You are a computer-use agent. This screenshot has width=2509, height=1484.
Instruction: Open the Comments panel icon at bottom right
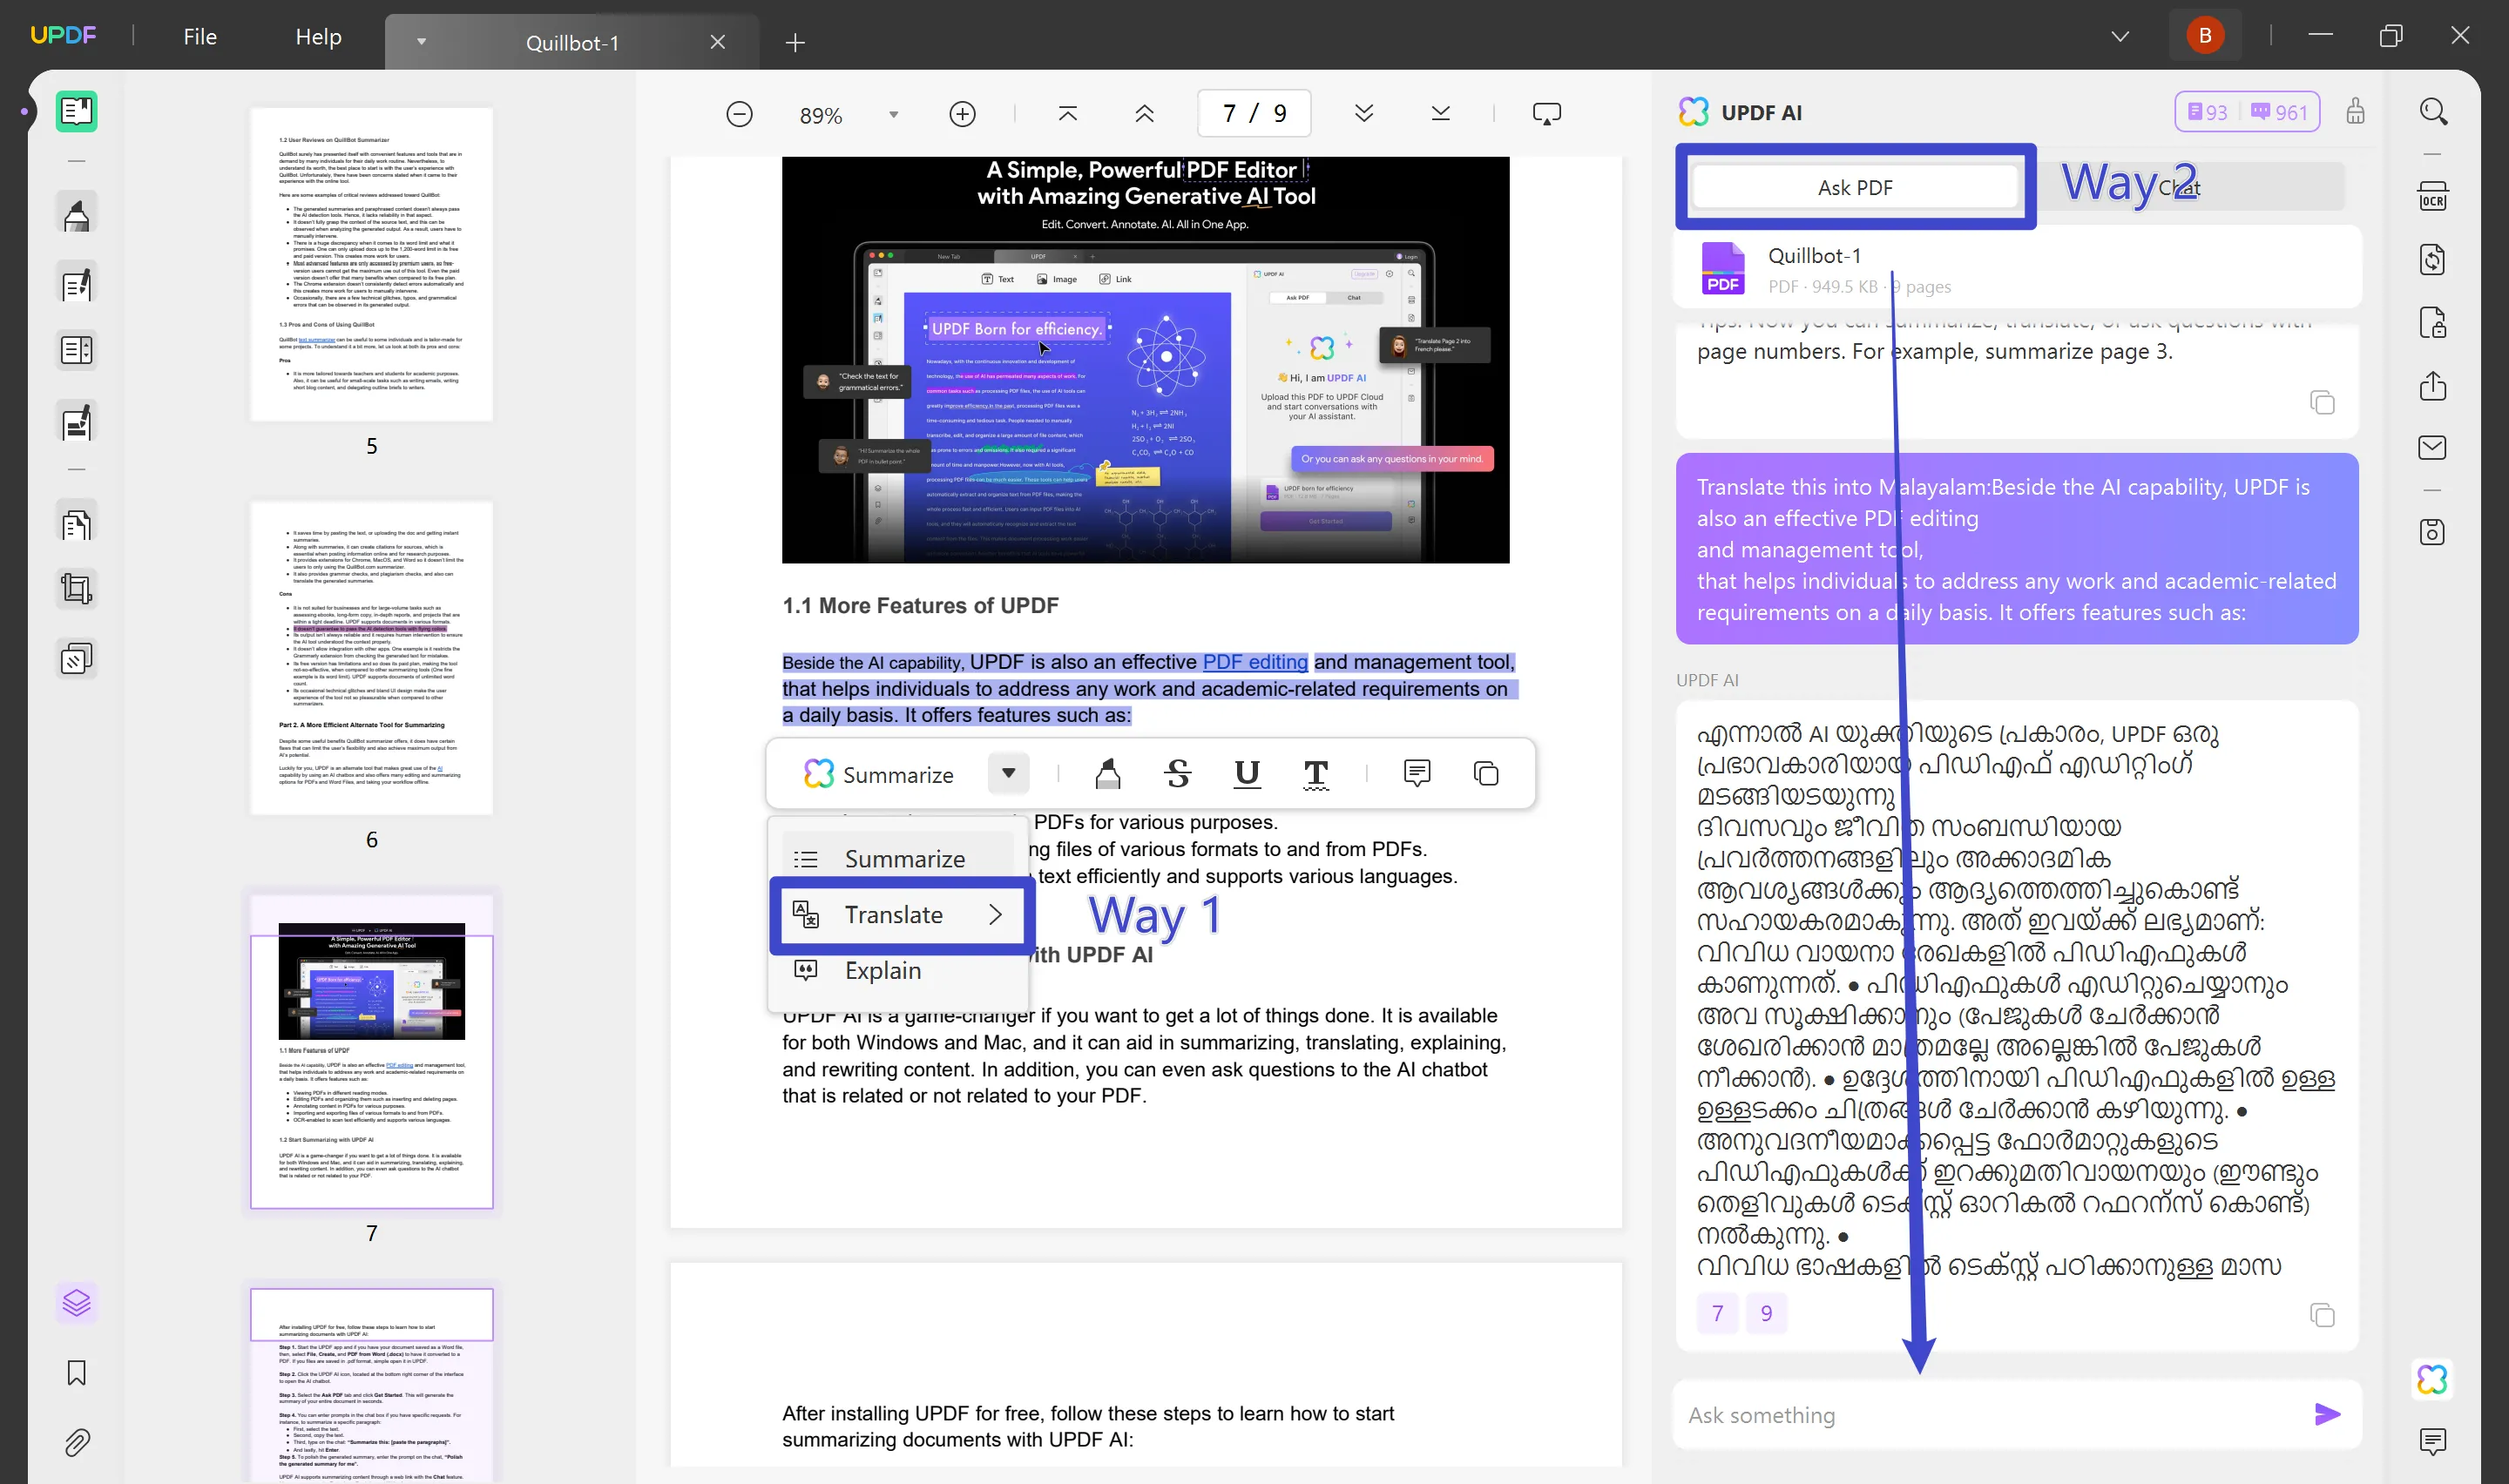click(2432, 1441)
